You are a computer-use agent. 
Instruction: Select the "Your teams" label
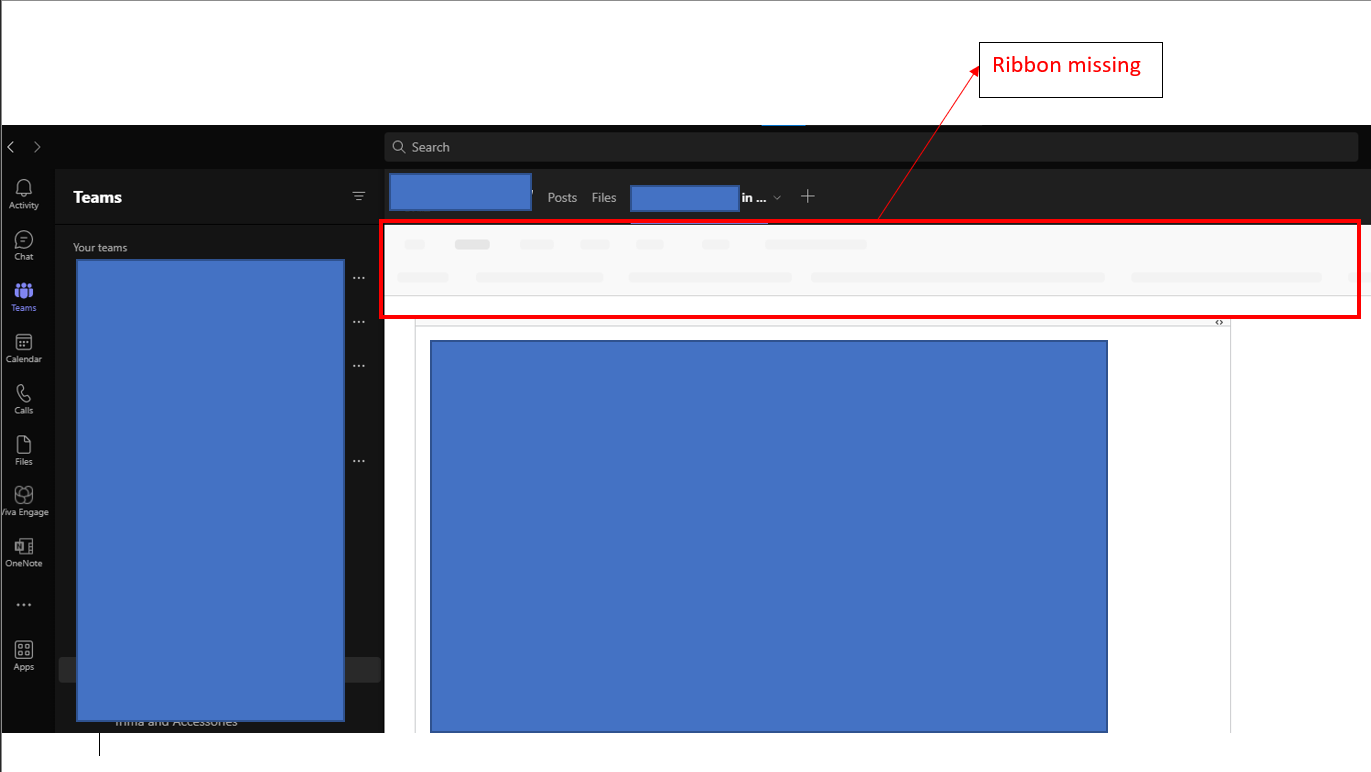coord(100,247)
